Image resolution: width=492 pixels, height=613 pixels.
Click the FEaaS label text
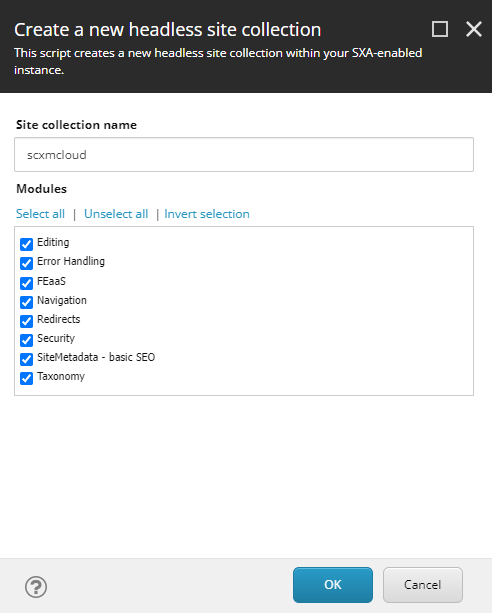click(51, 281)
